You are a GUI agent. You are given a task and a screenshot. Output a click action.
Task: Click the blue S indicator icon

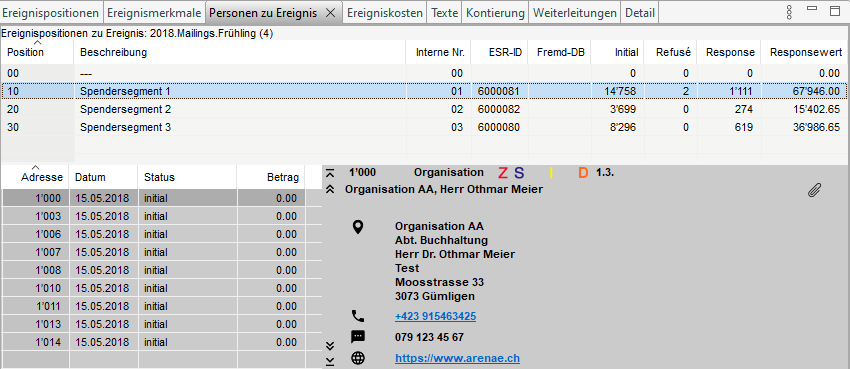[519, 173]
